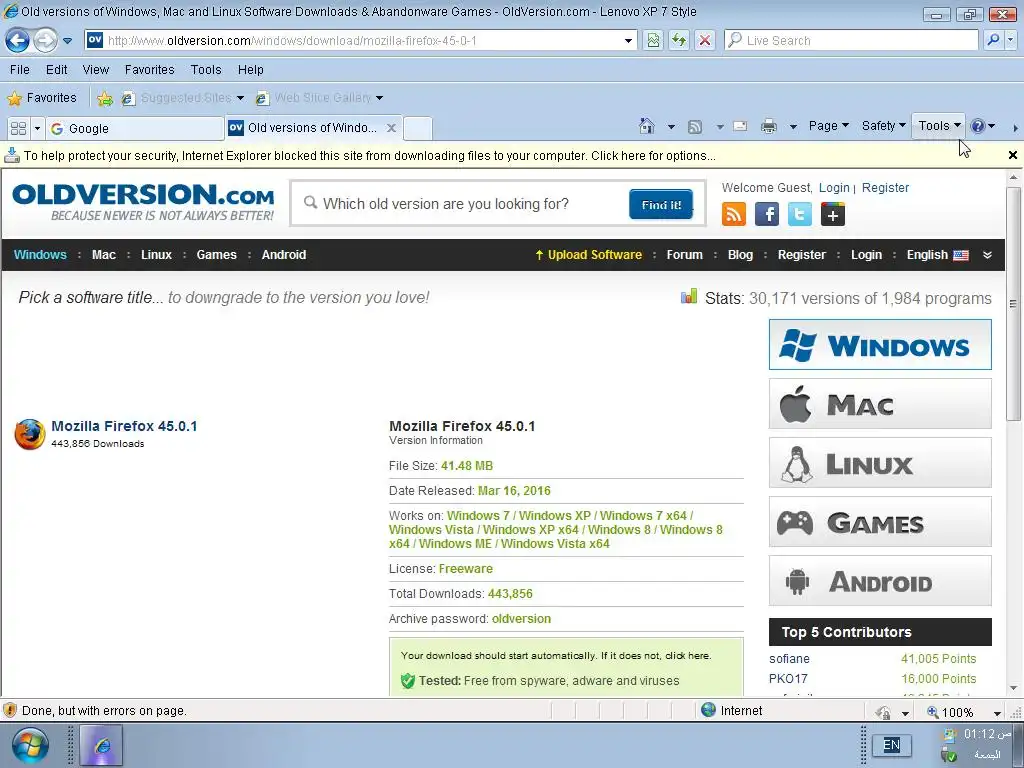Click the Add to Favorites Bar icon
Image resolution: width=1024 pixels, height=768 pixels.
(104, 98)
